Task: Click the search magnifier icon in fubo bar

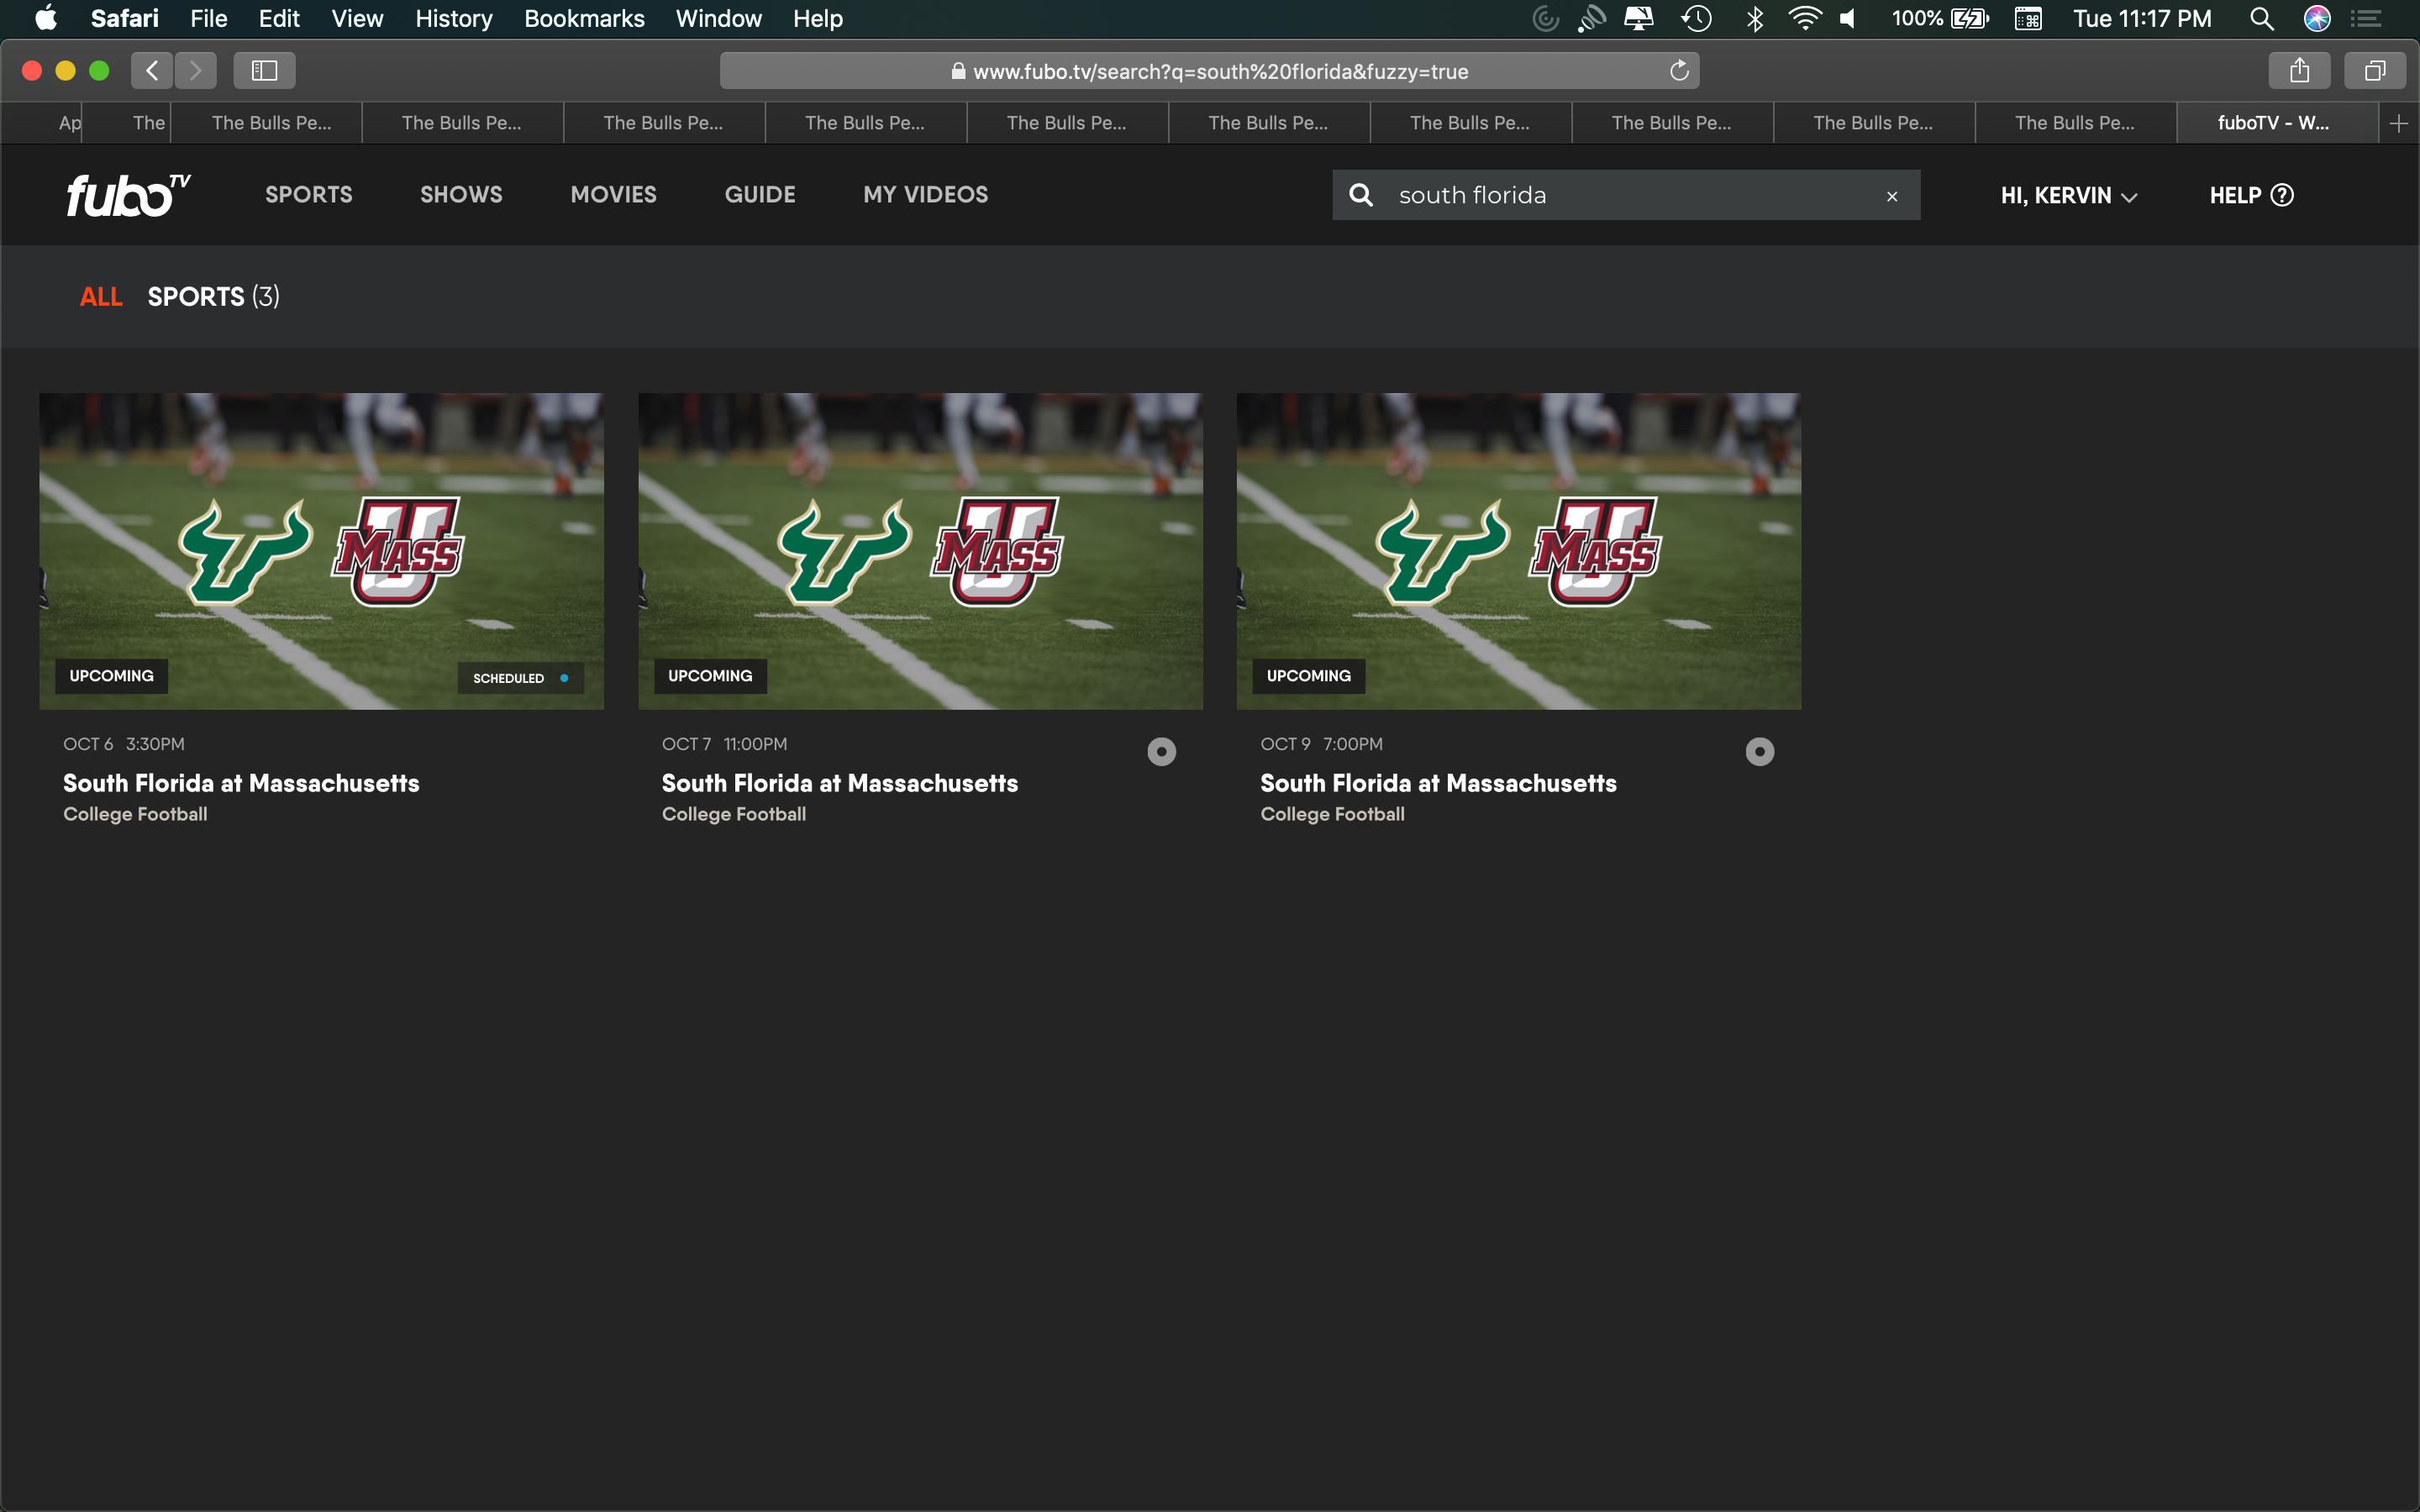Action: (x=1360, y=195)
